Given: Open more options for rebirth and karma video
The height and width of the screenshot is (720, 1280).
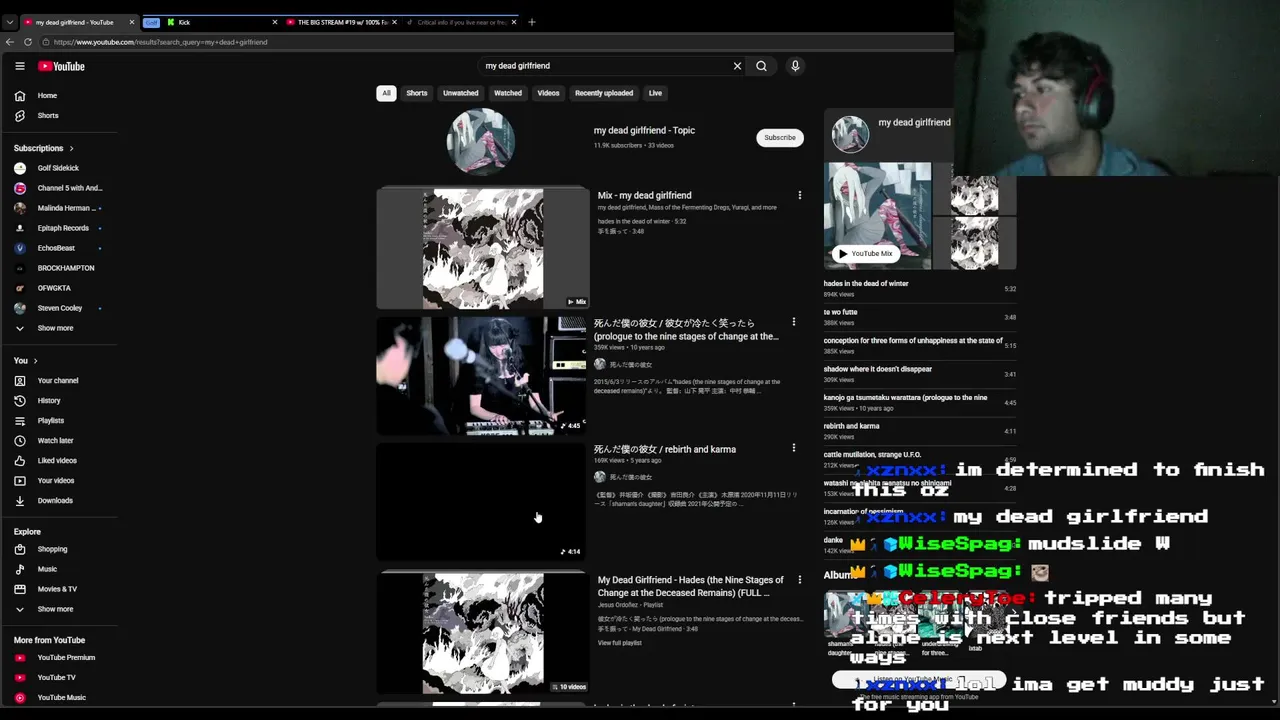Looking at the screenshot, I should pyautogui.click(x=794, y=448).
